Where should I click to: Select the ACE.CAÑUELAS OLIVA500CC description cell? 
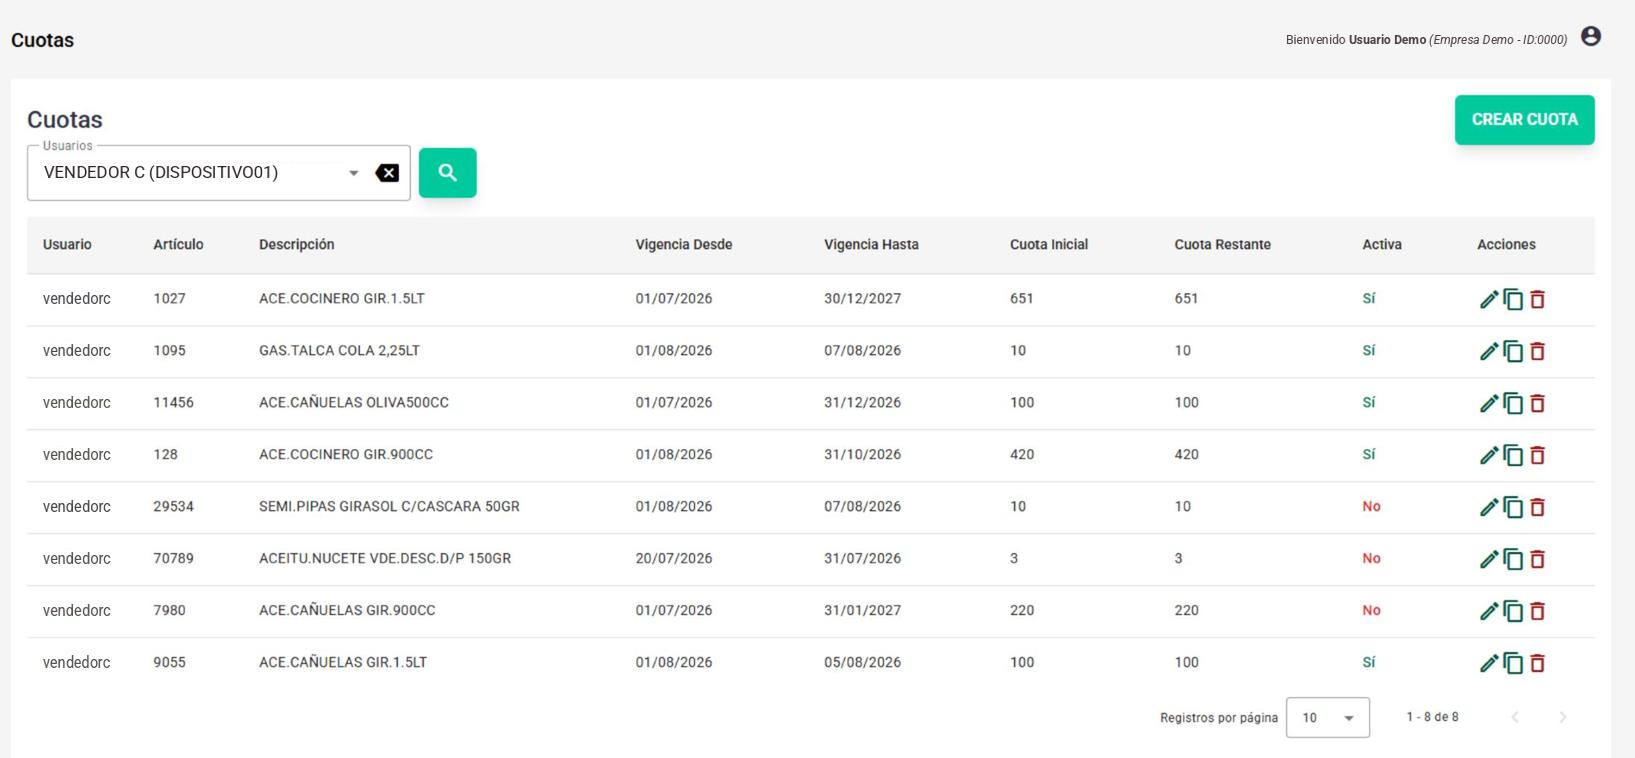354,403
